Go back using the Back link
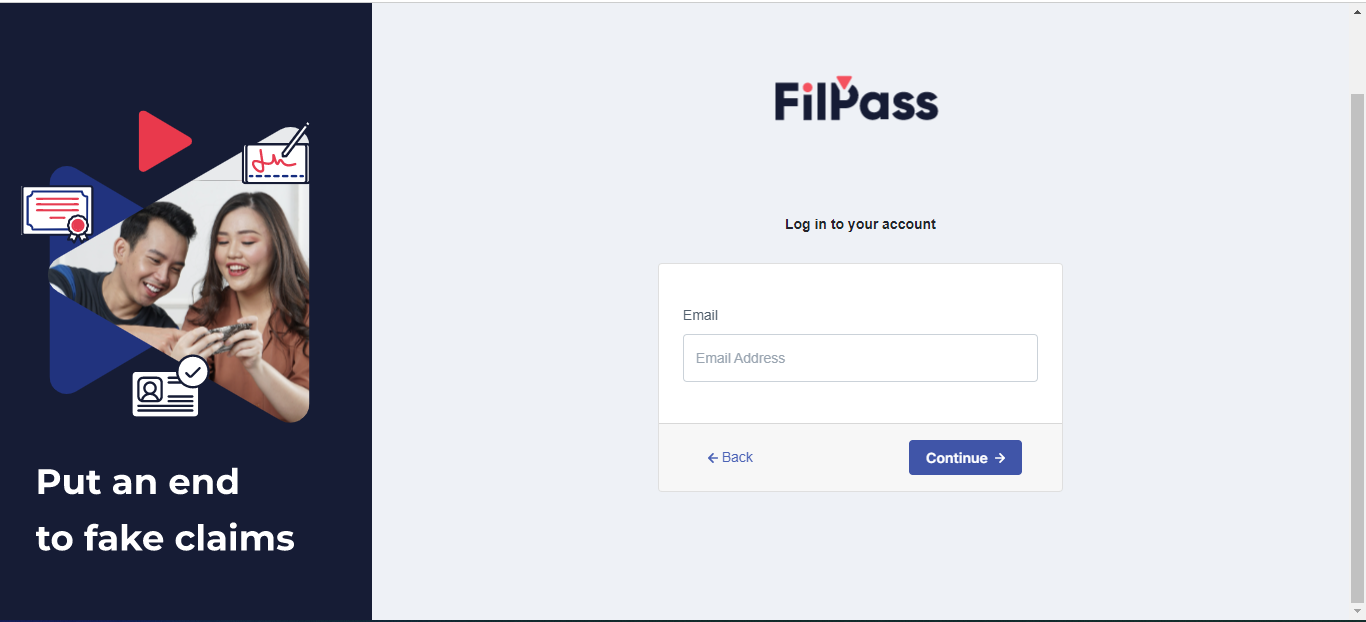1366x622 pixels. tap(730, 458)
